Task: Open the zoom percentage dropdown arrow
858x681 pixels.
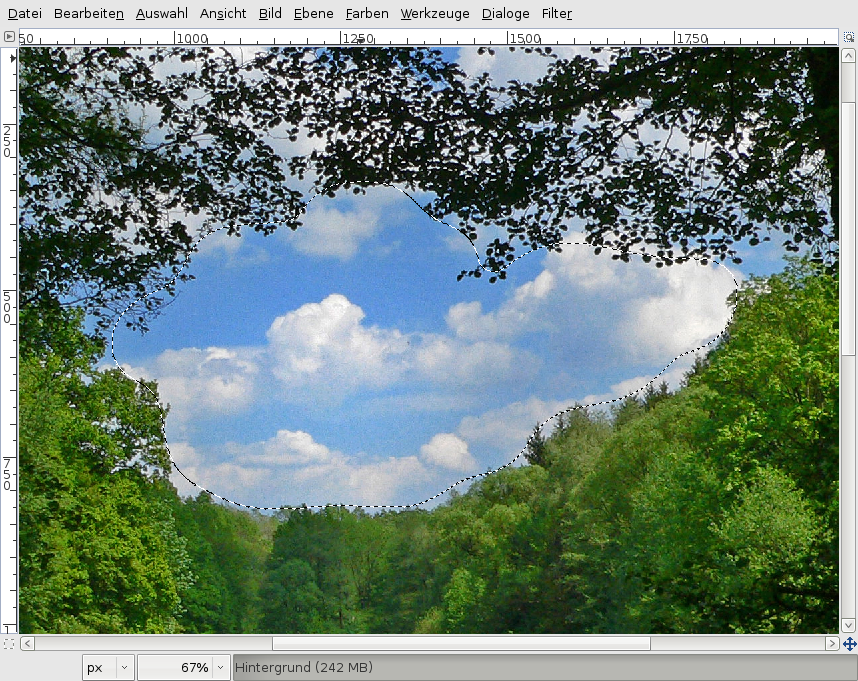Action: pyautogui.click(x=221, y=667)
